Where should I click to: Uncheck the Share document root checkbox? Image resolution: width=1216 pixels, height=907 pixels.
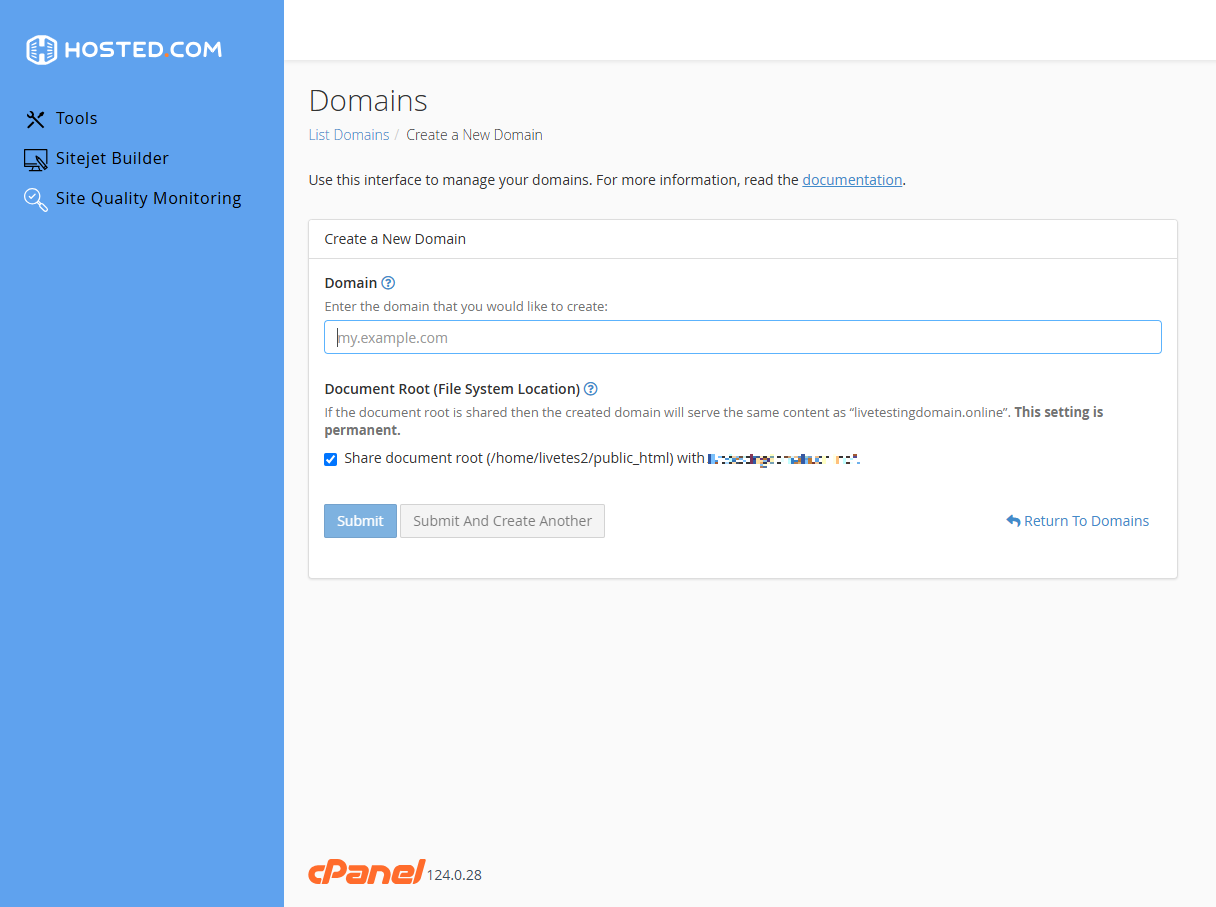(x=330, y=459)
